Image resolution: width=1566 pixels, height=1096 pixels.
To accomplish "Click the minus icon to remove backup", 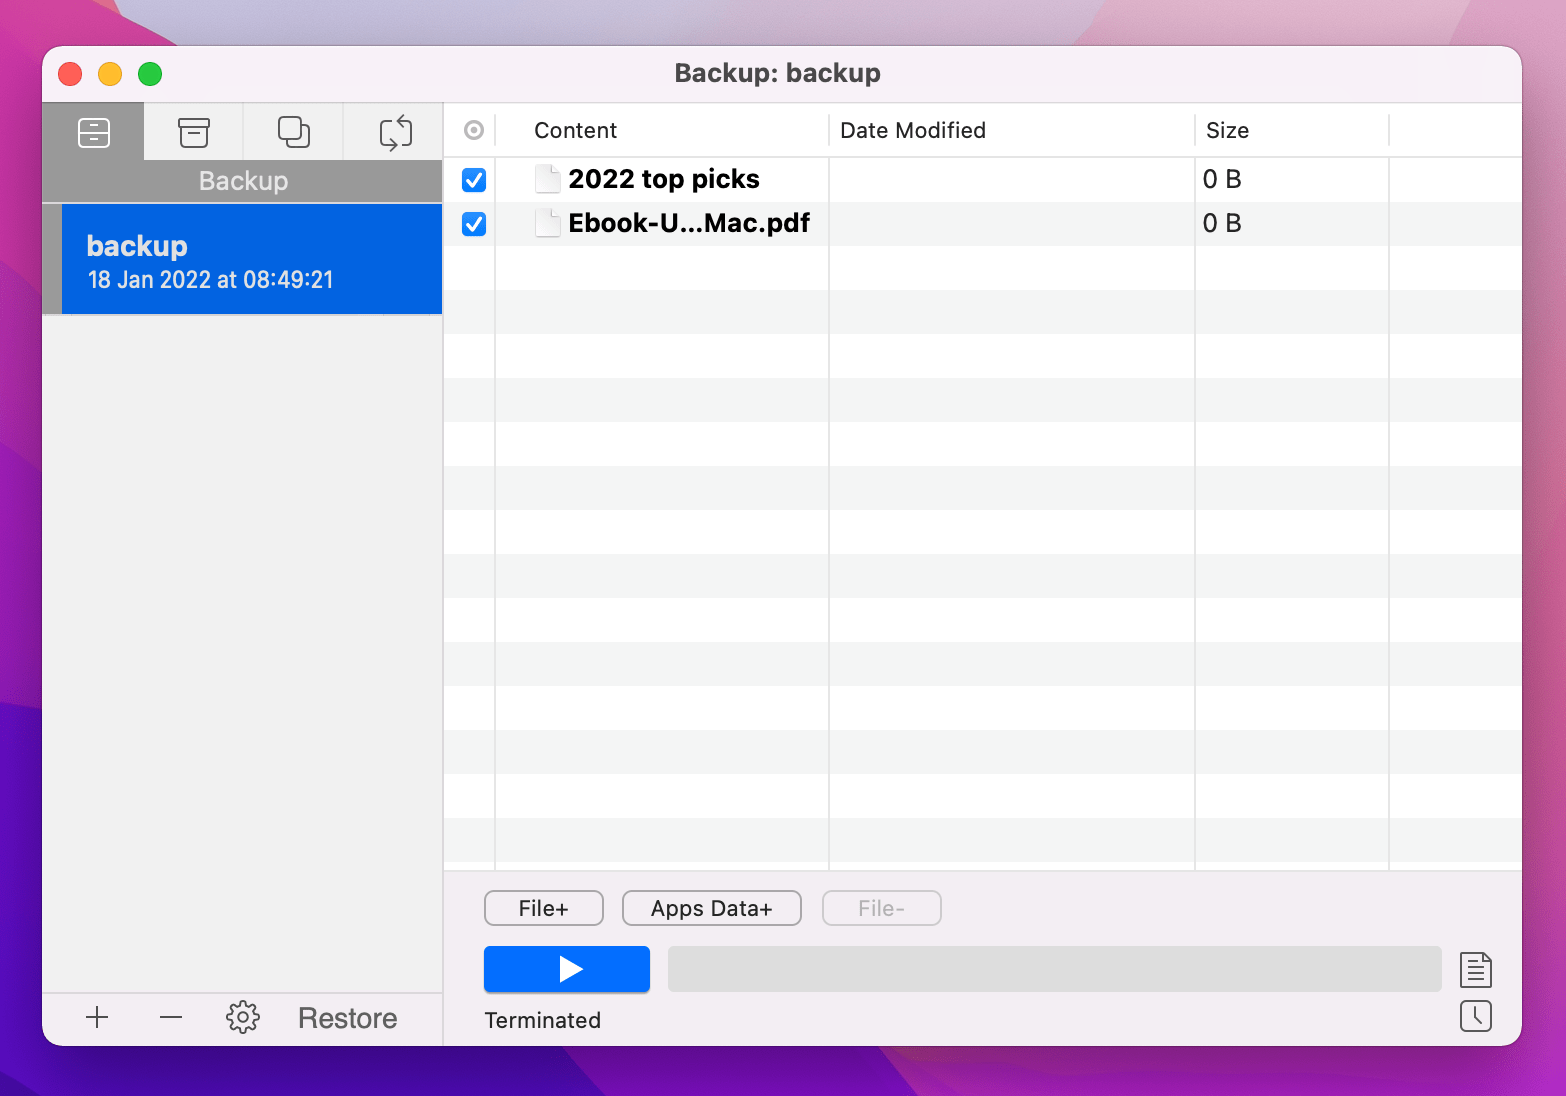I will point(171,1018).
